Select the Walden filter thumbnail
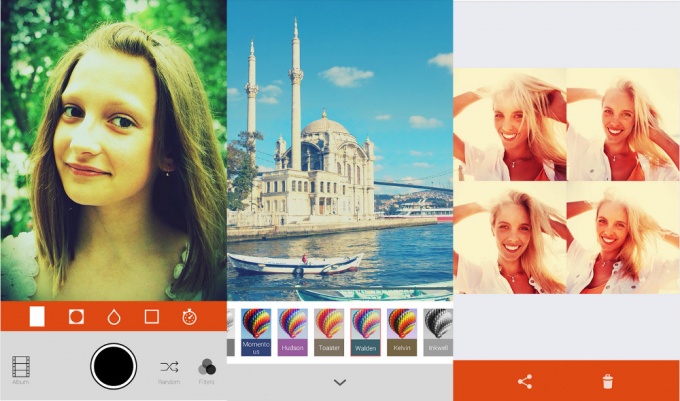Viewport: 680px width, 401px height. [x=366, y=332]
